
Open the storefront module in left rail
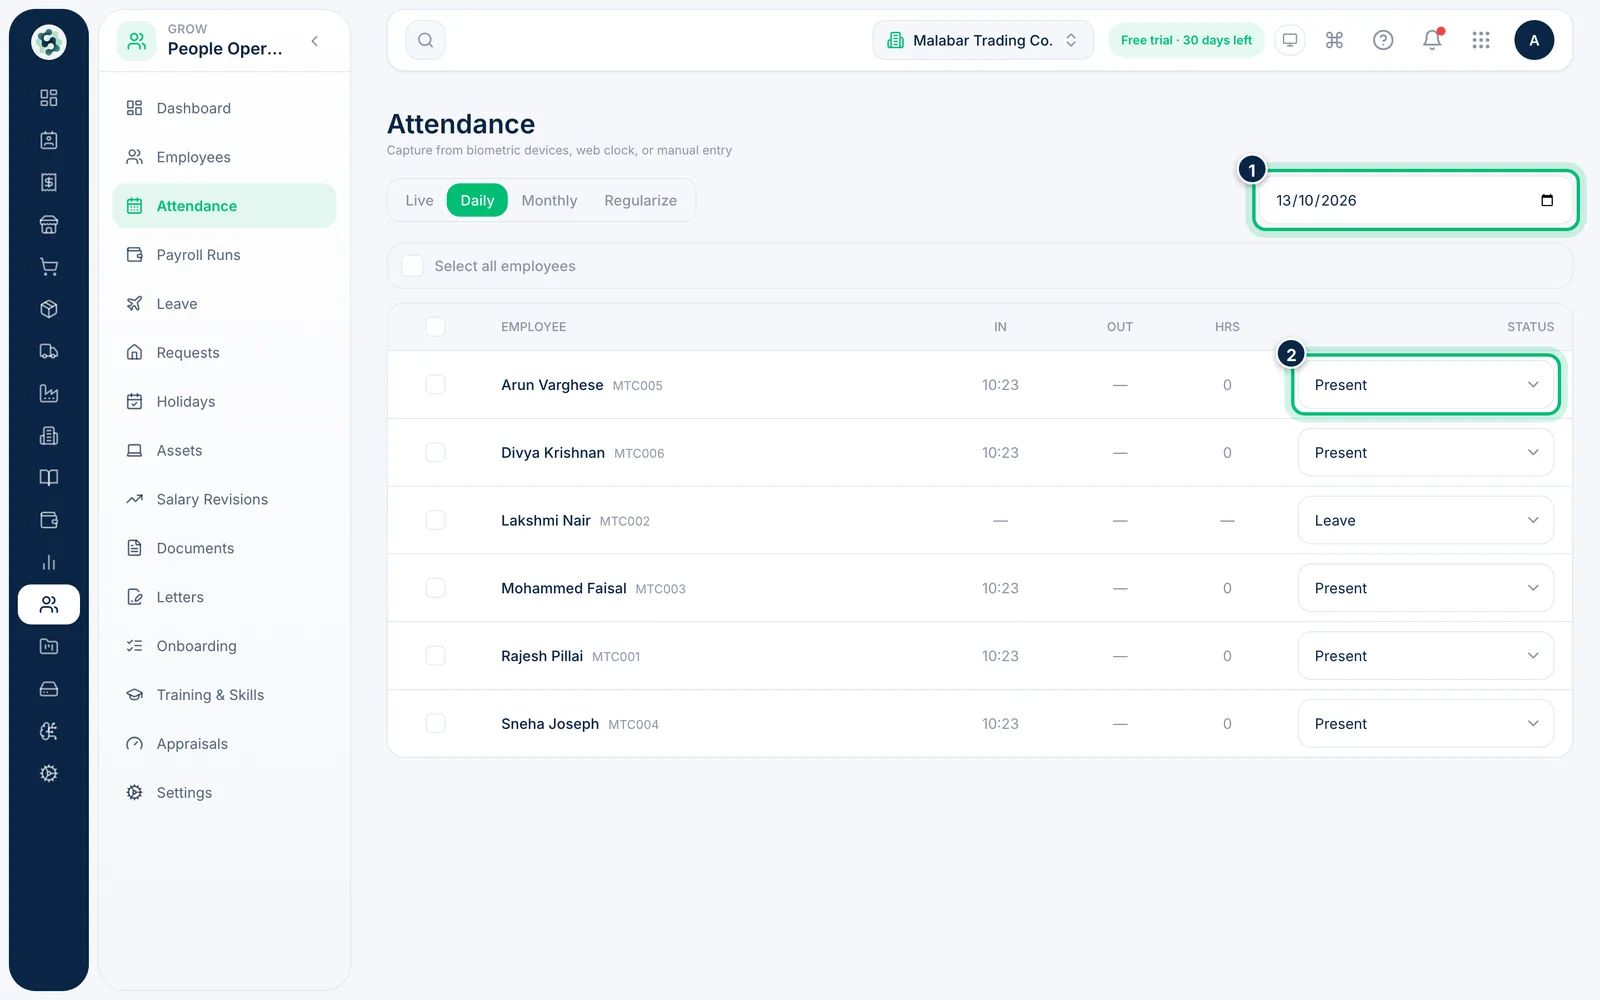click(x=49, y=224)
